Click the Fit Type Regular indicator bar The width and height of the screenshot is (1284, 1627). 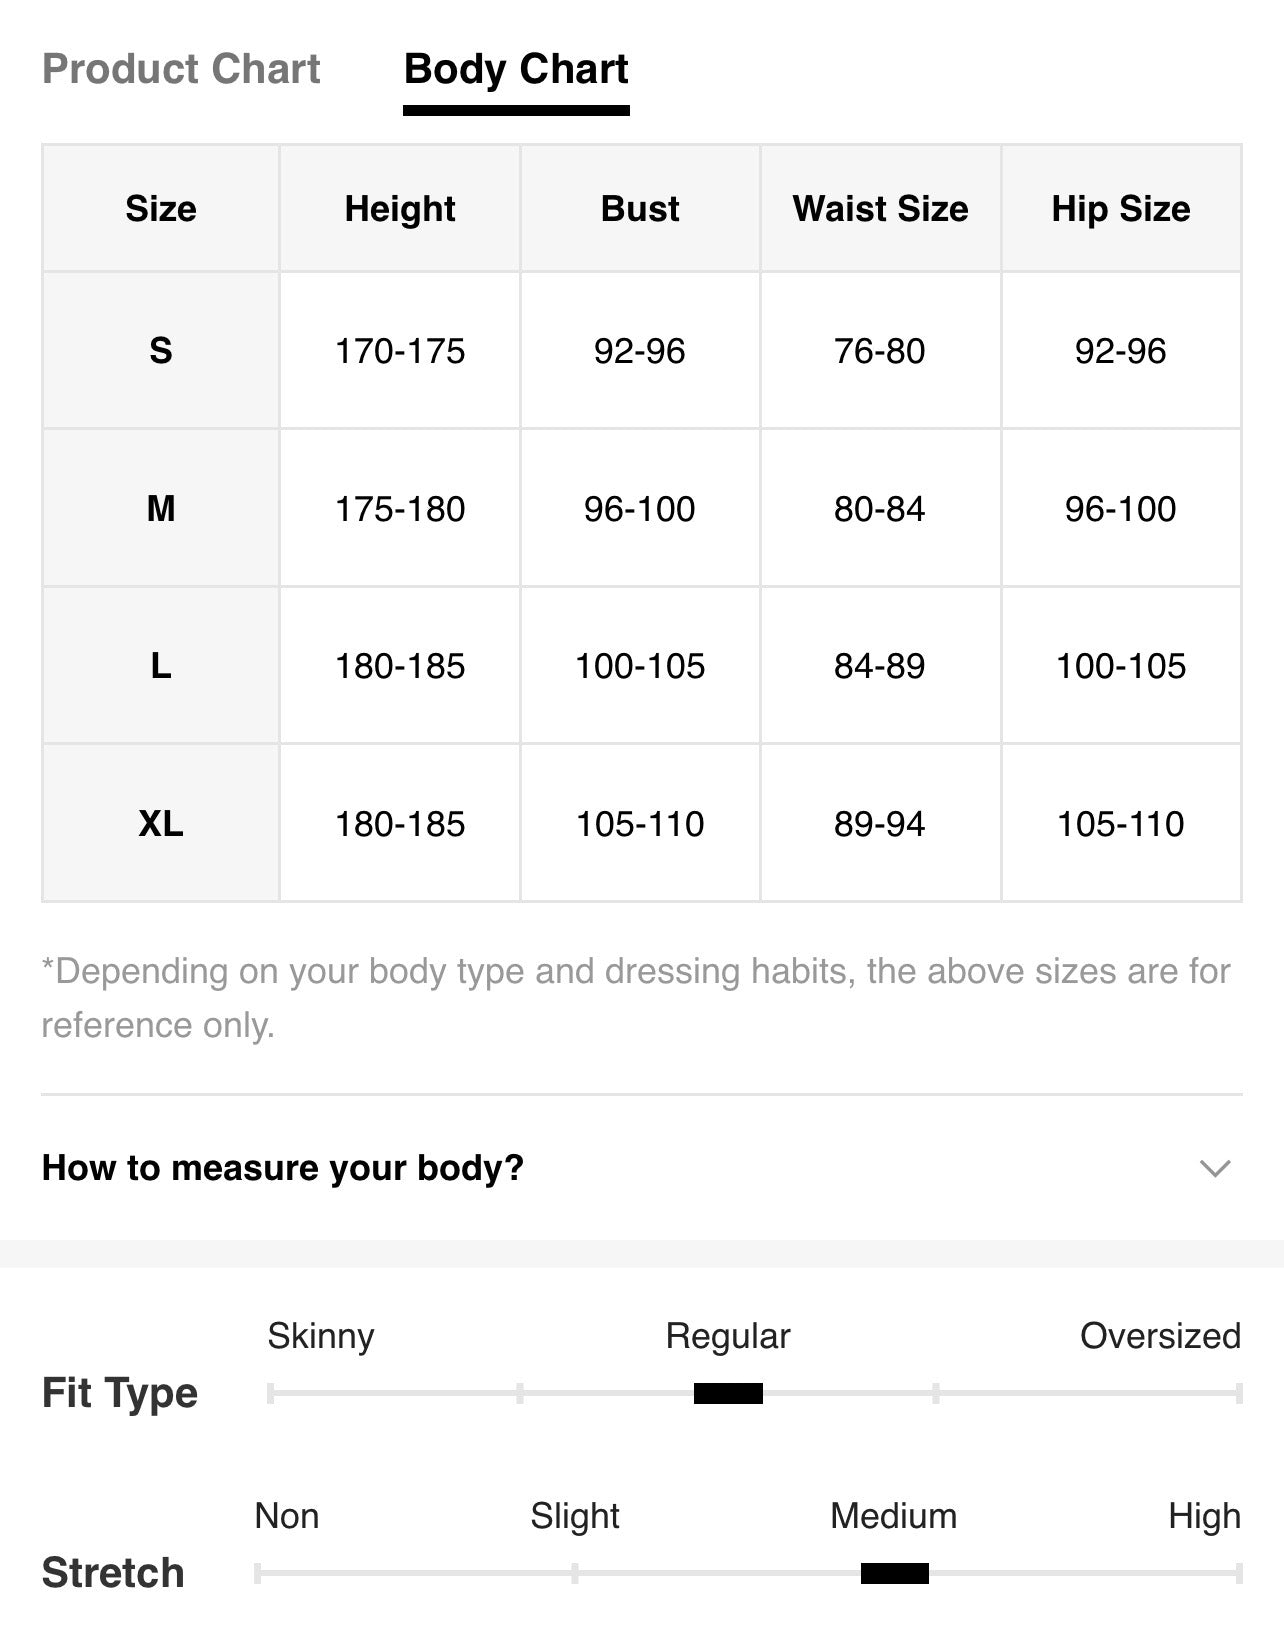coord(728,1393)
